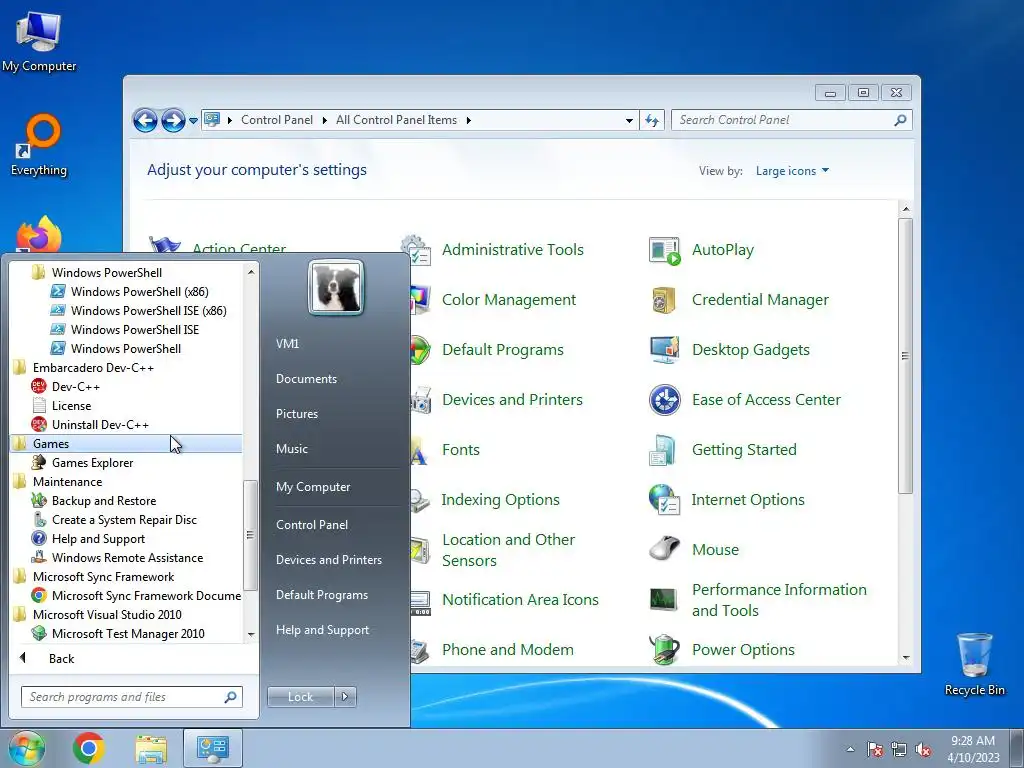The image size is (1024, 768).
Task: Open recent pages arrow next to Forward
Action: pos(193,121)
